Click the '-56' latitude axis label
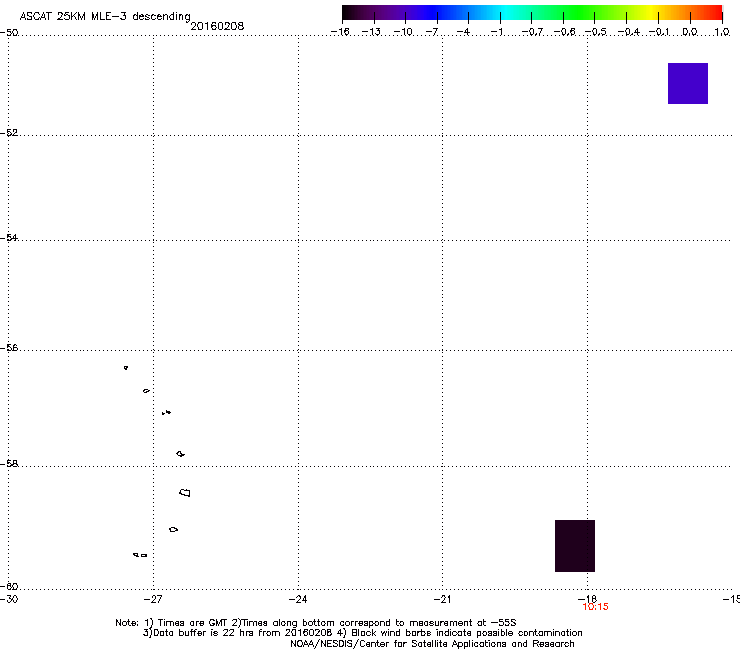Viewport: 740px width, 650px height. (9, 348)
